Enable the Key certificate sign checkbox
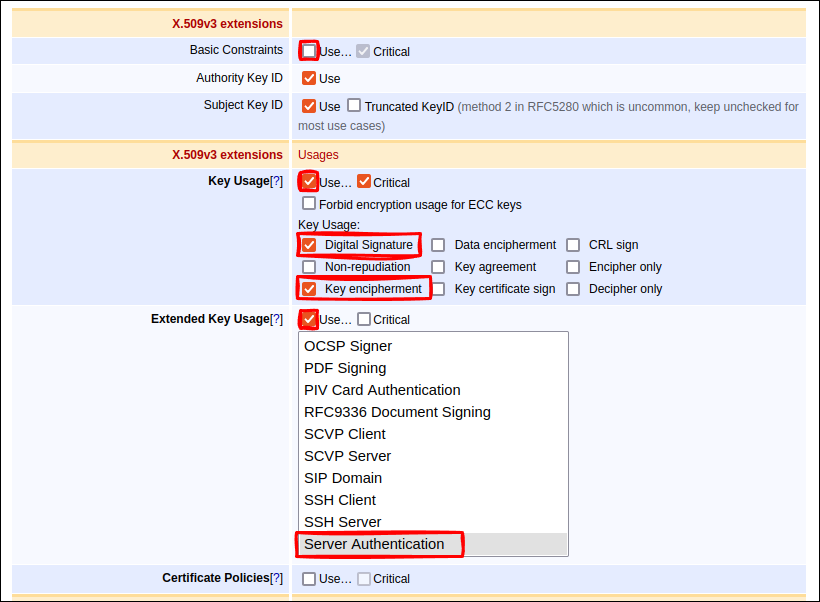 point(438,289)
